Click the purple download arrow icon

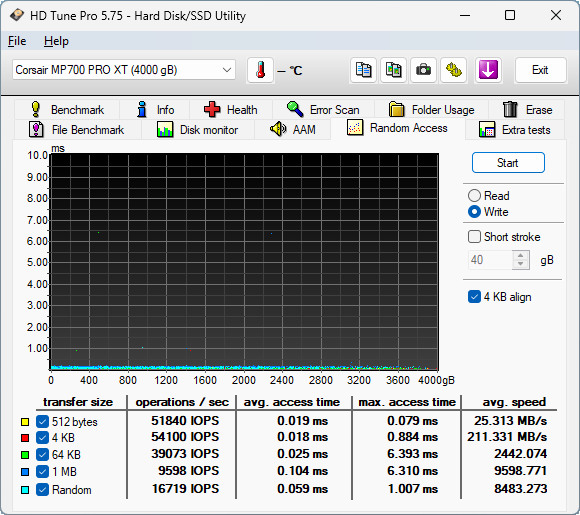(488, 70)
